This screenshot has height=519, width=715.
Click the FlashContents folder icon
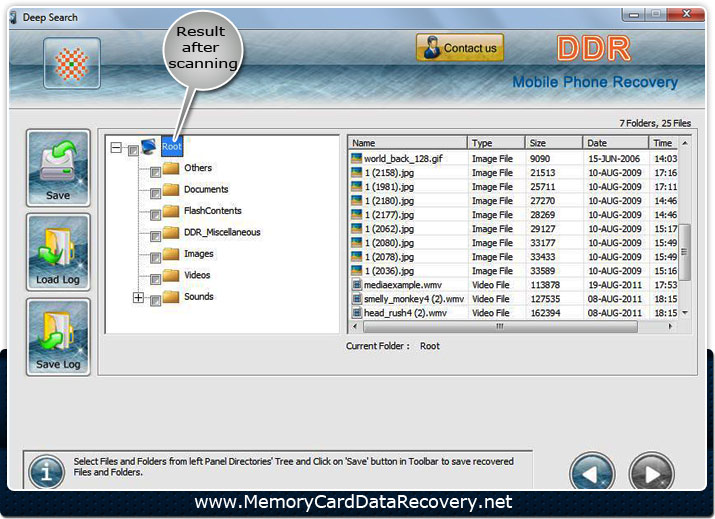coord(171,211)
